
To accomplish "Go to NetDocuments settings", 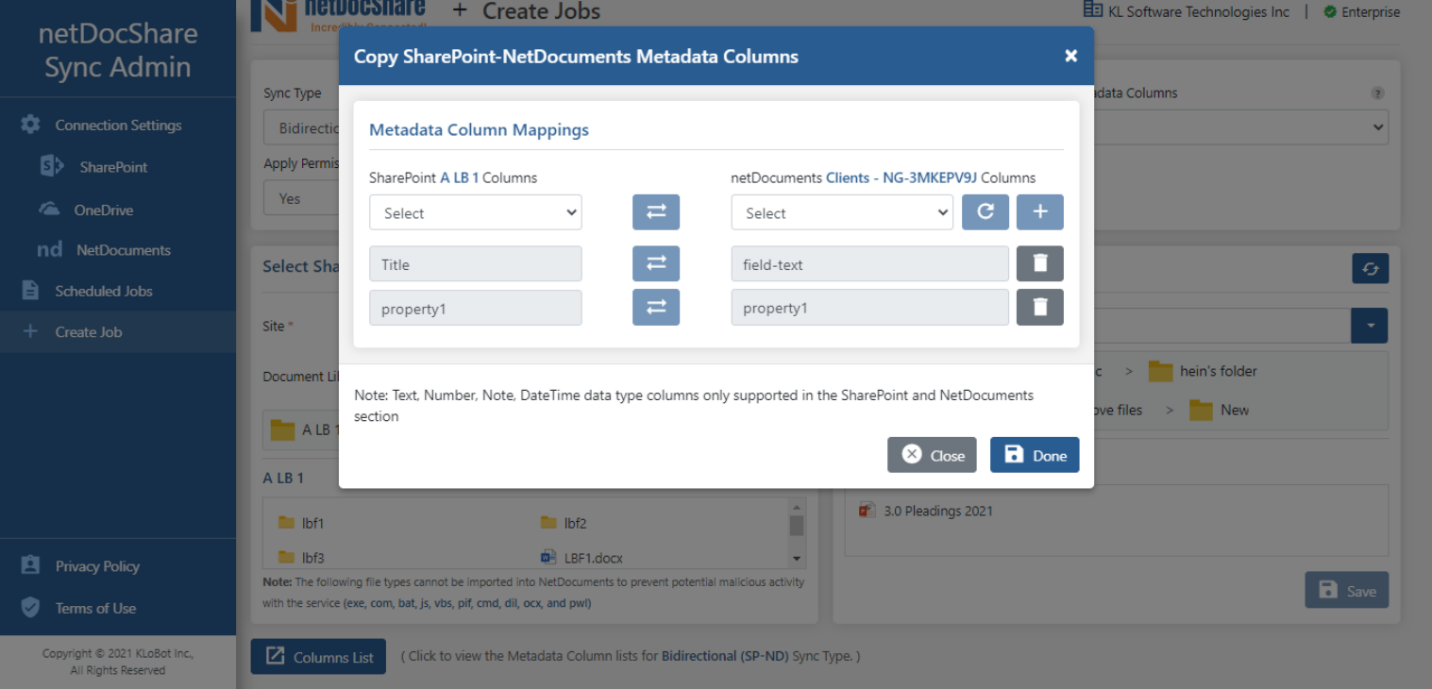I will point(124,250).
